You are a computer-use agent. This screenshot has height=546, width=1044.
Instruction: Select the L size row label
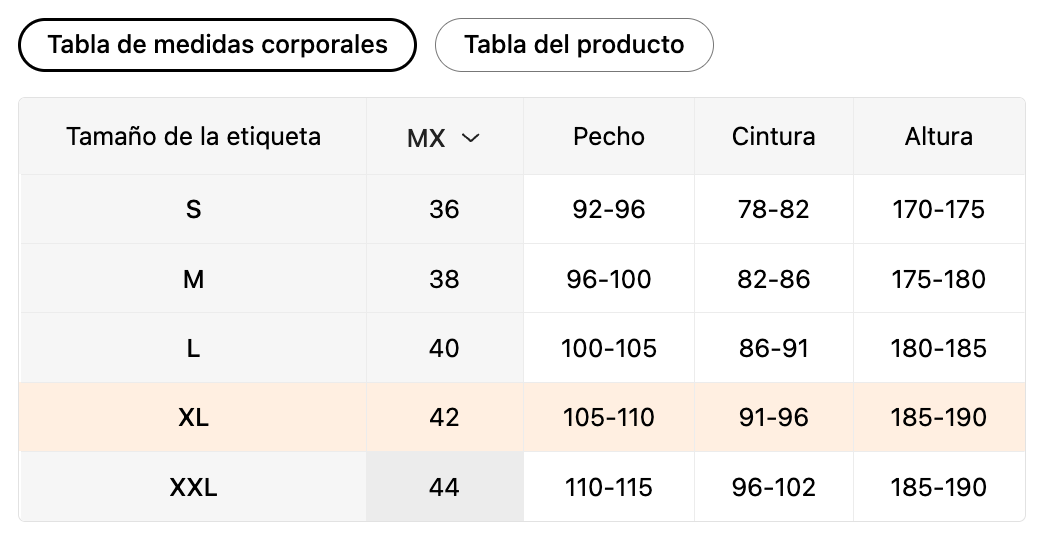tap(193, 348)
